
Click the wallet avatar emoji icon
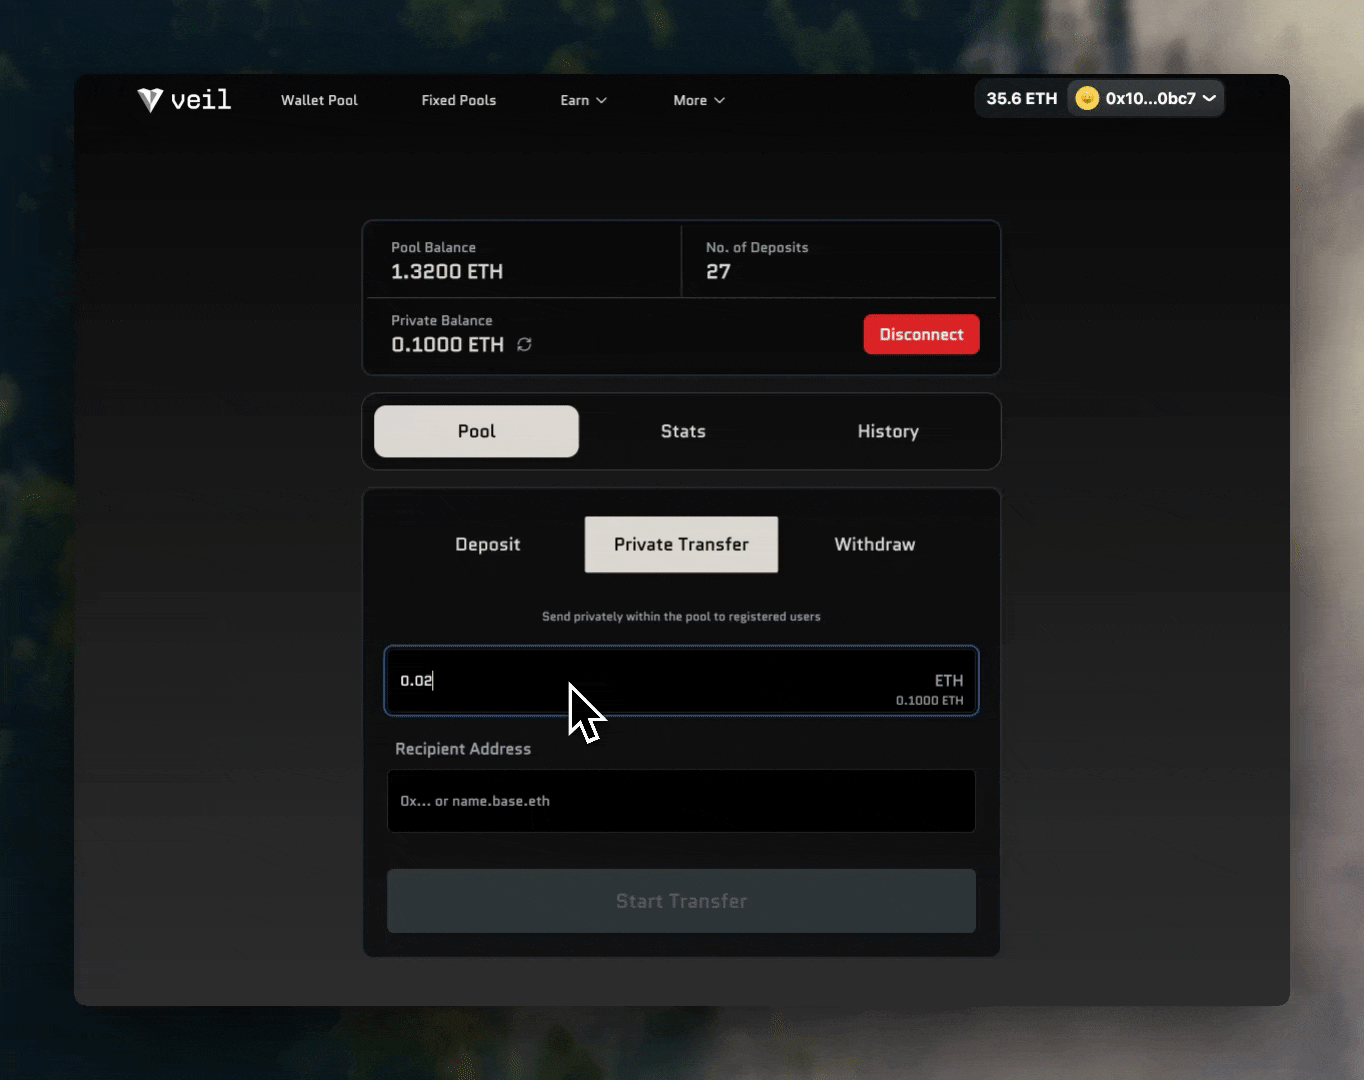click(x=1087, y=98)
